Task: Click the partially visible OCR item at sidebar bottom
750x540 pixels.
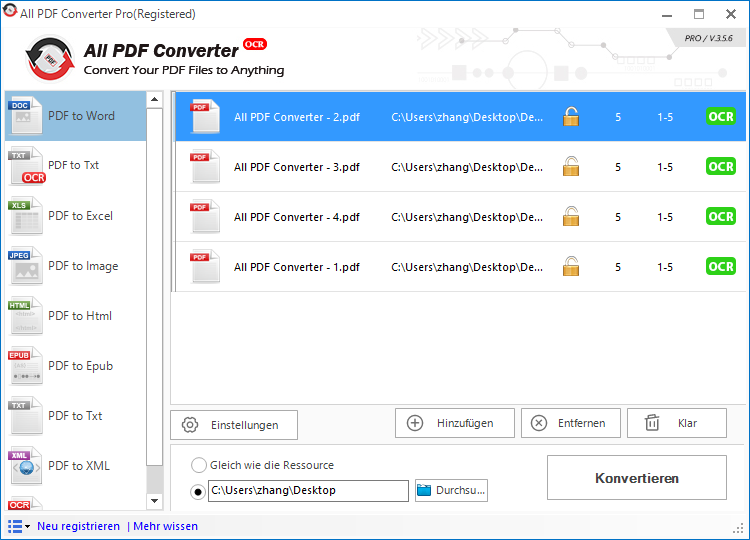Action: pos(25,504)
